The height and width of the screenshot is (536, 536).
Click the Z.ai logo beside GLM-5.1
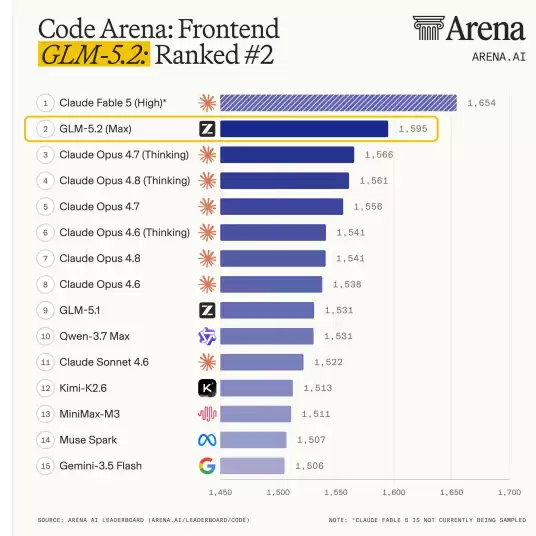click(x=207, y=310)
